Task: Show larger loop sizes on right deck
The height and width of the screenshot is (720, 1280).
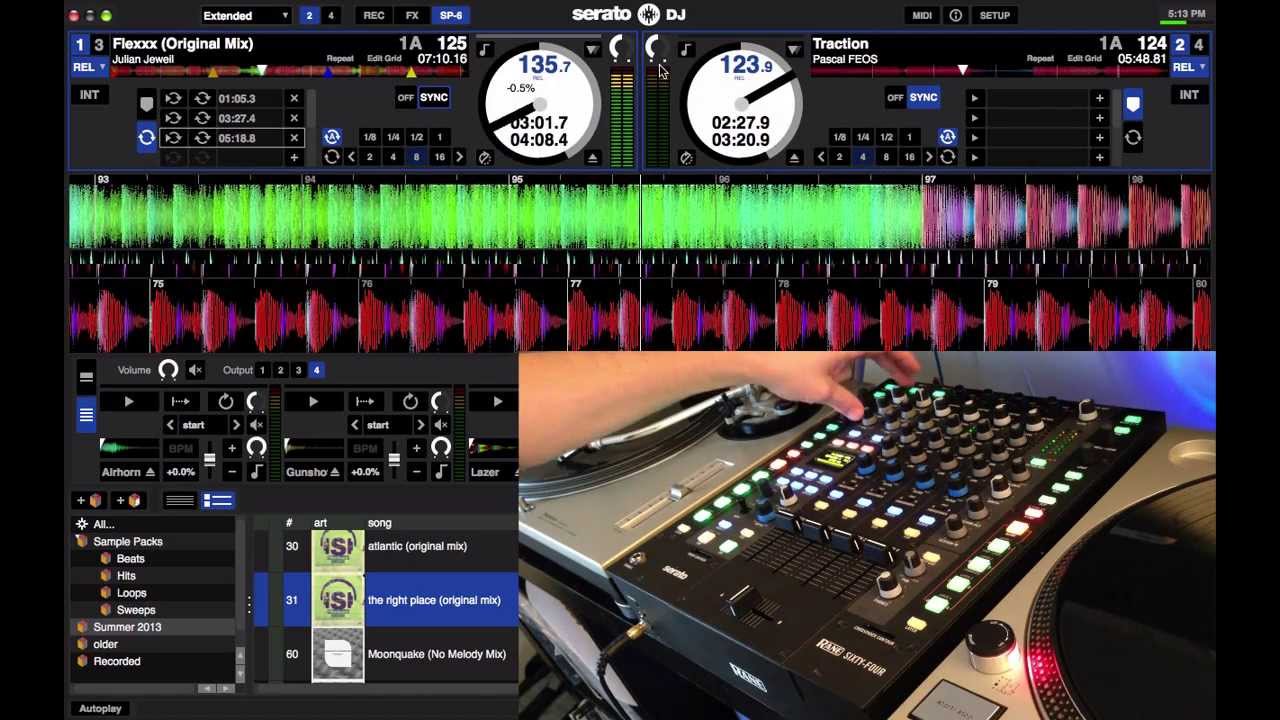Action: pos(929,157)
